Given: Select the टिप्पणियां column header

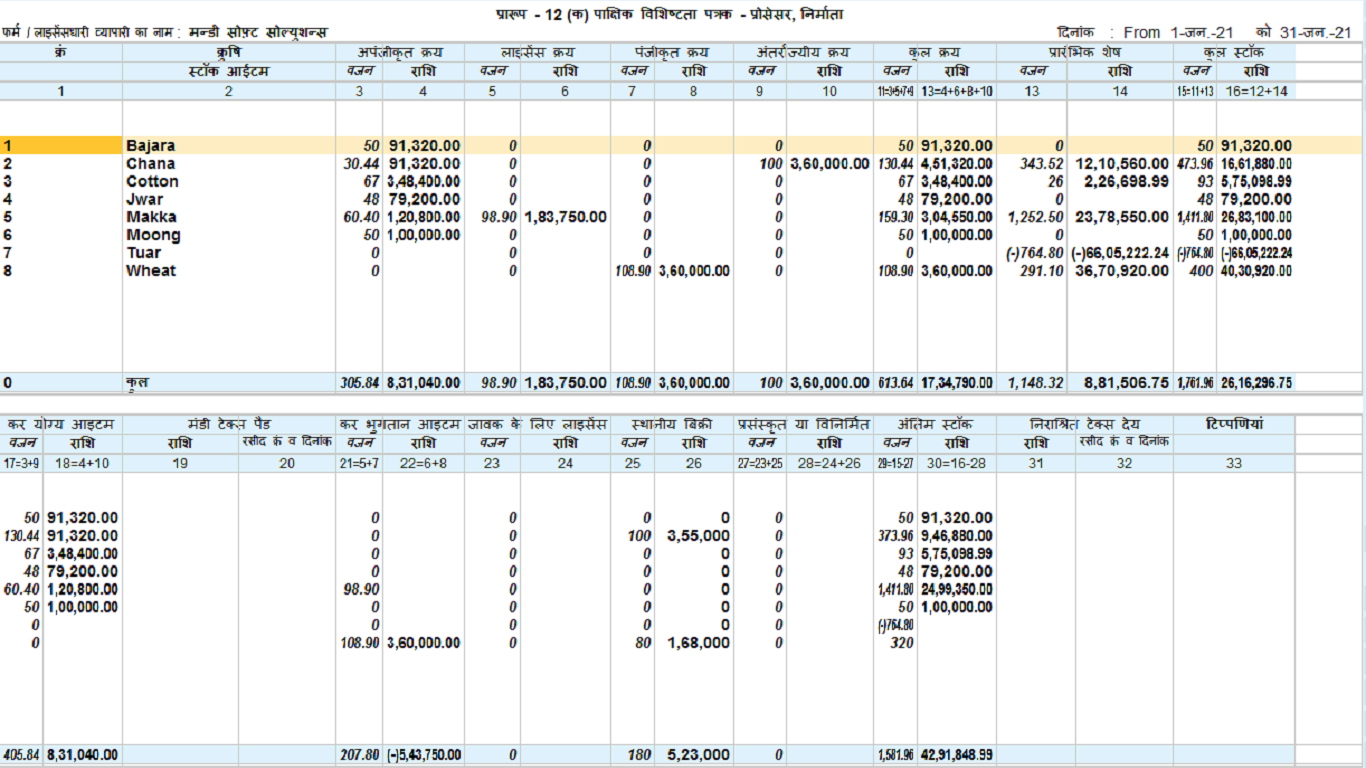Looking at the screenshot, I should pos(1234,425).
